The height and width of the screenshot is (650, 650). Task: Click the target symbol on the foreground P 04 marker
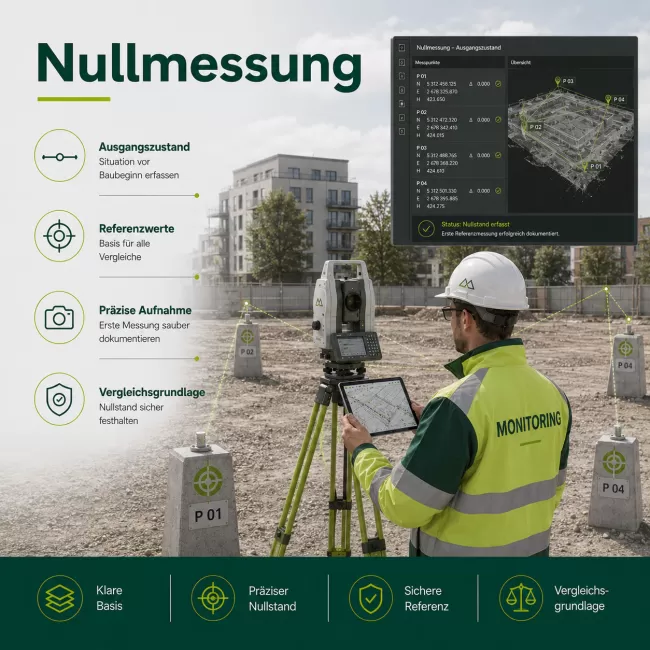(614, 463)
